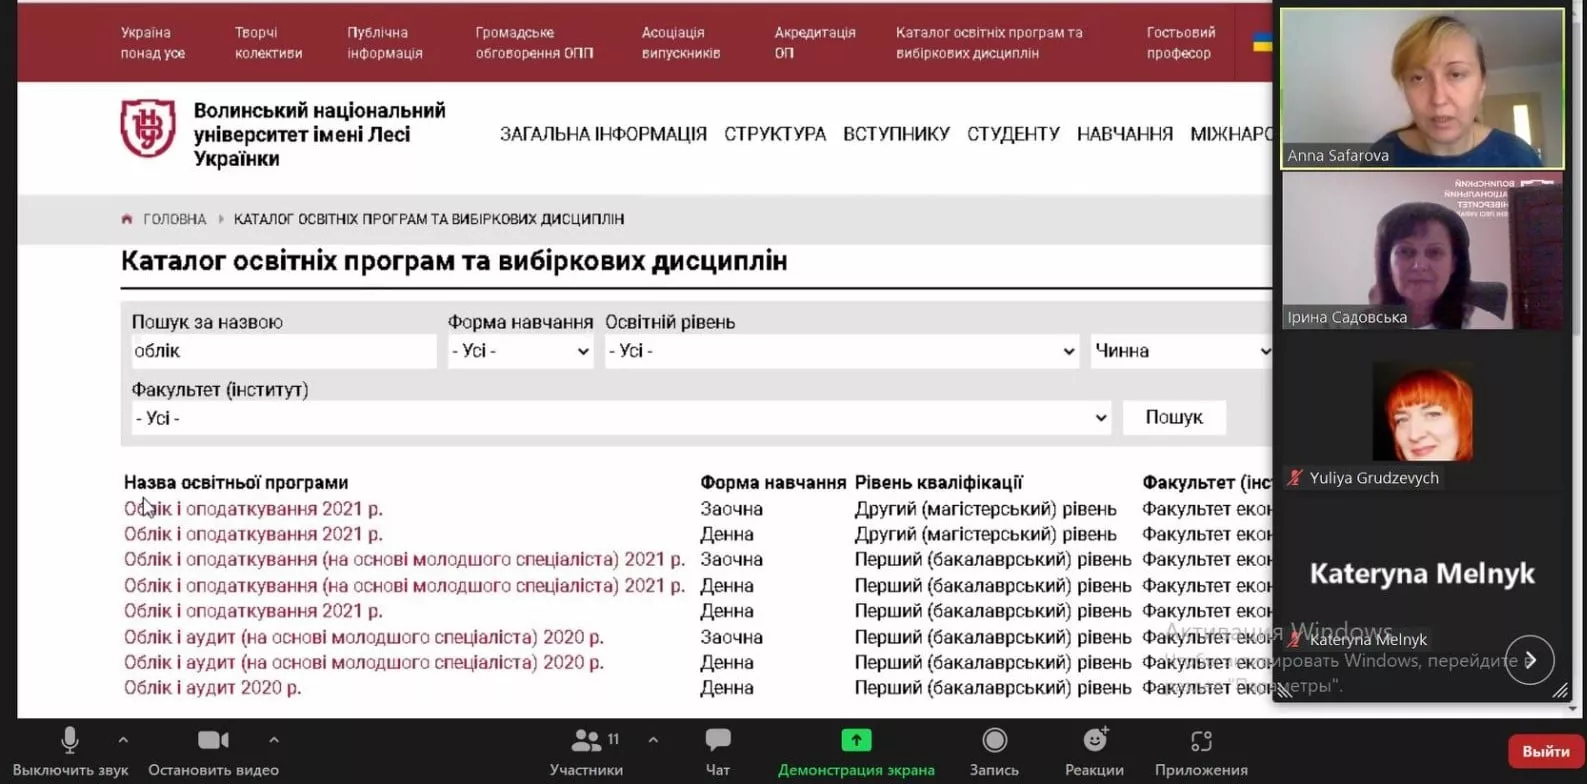Select Yuliya Grudzevych participant tile
The image size is (1587, 784).
(1422, 412)
